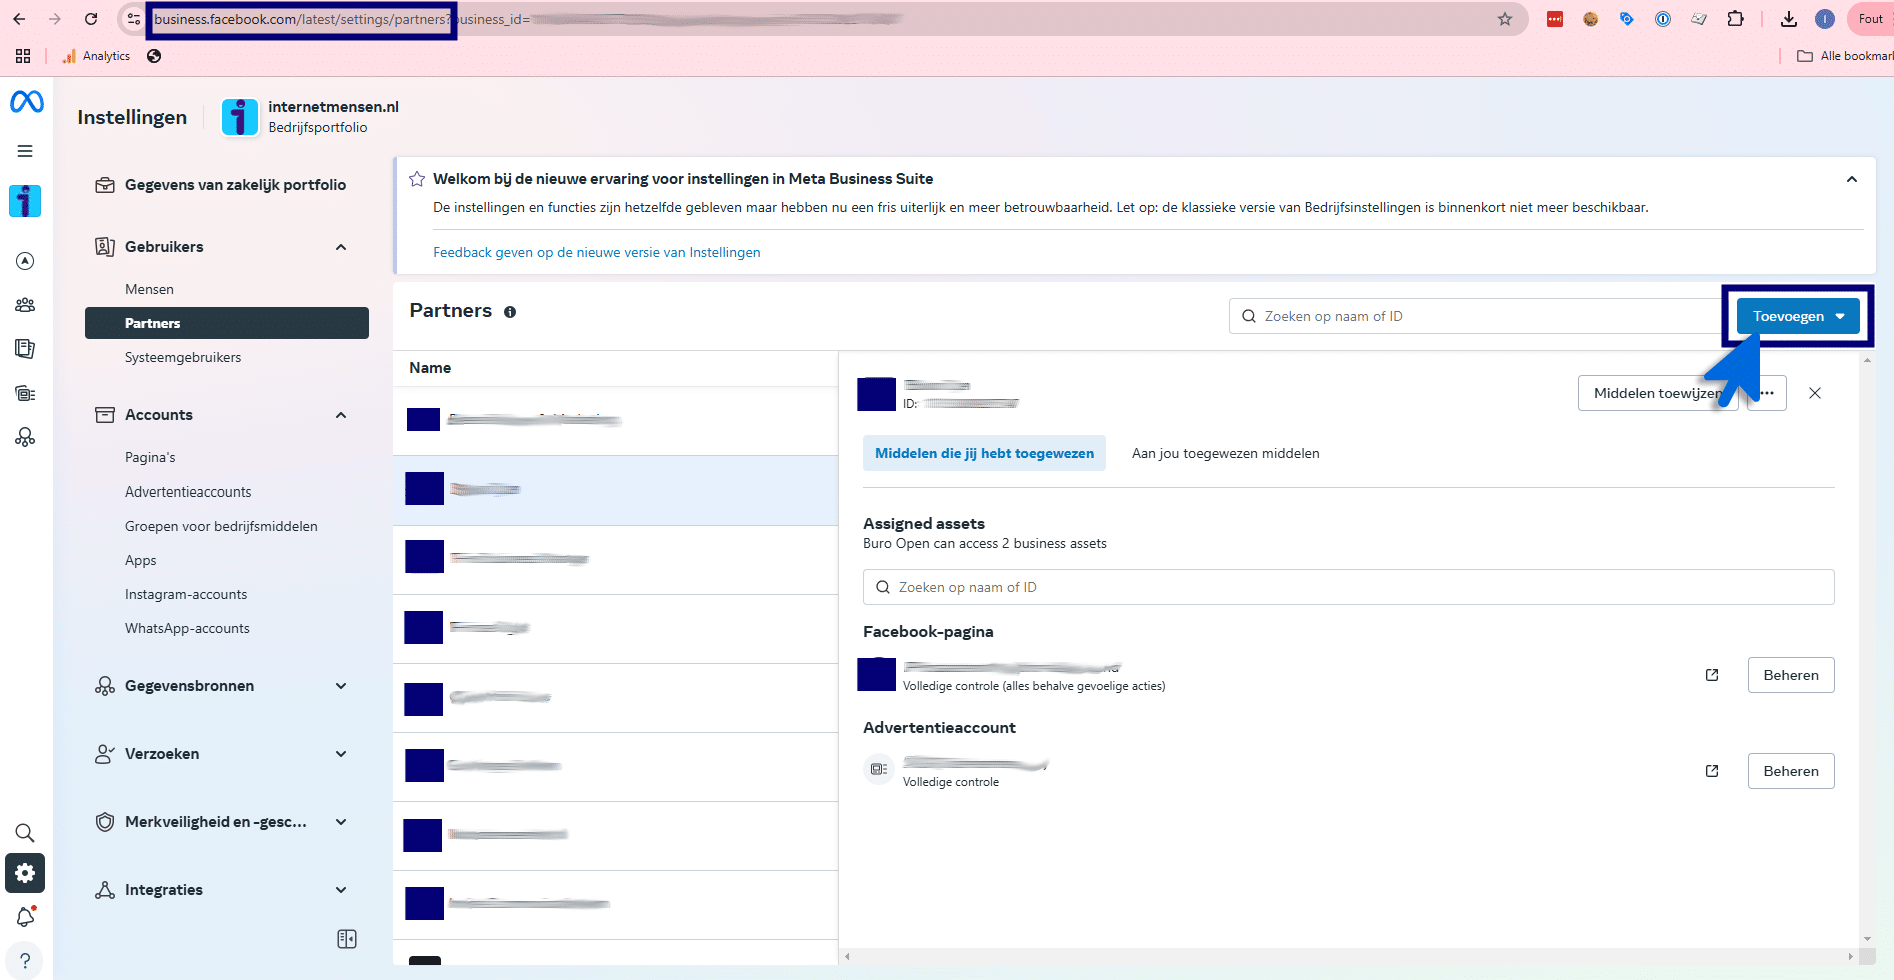Collapse the Gebruikers section
The image size is (1894, 980).
pos(341,247)
